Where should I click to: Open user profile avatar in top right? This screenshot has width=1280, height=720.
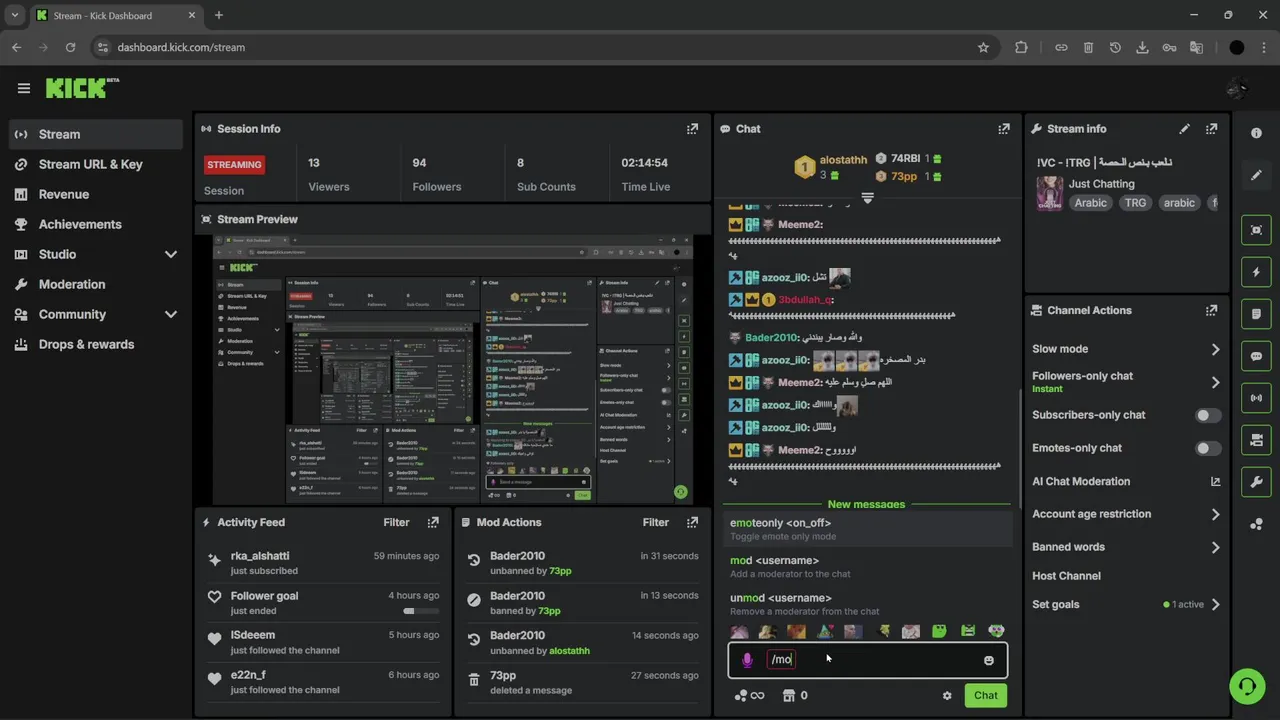[1237, 88]
